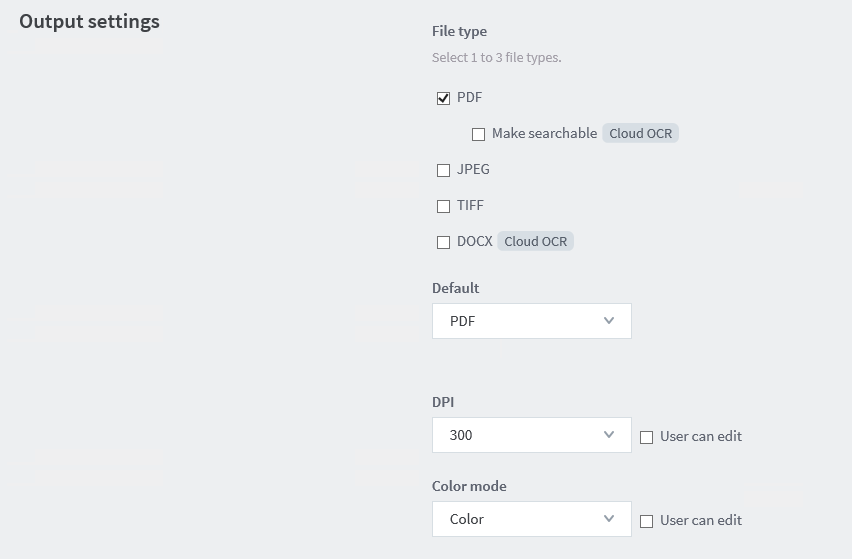Enable the Make searchable checkbox
The height and width of the screenshot is (559, 852).
(x=478, y=134)
